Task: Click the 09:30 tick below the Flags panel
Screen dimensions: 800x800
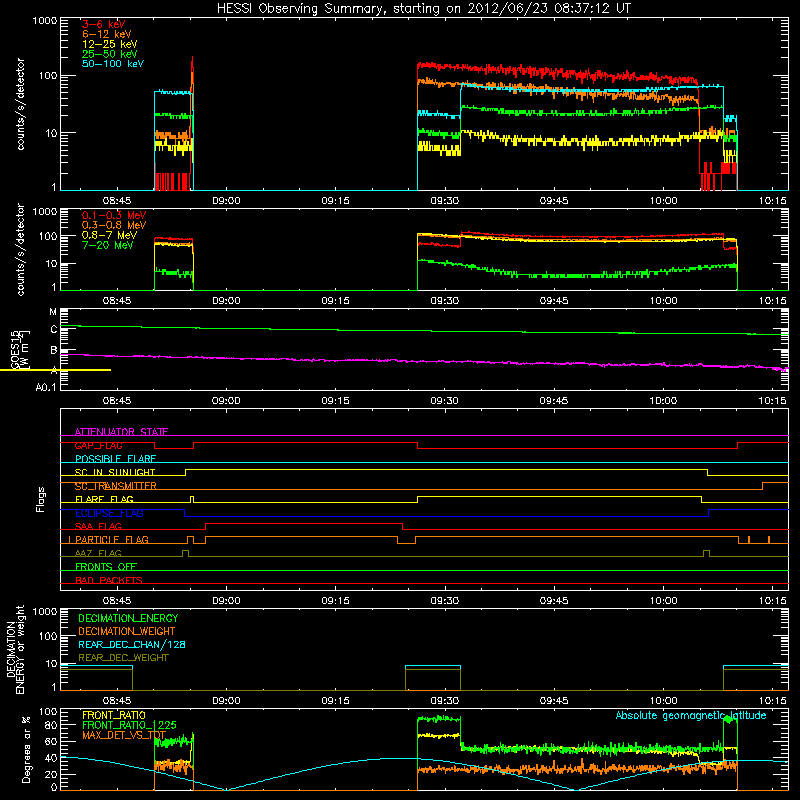Action: click(444, 601)
